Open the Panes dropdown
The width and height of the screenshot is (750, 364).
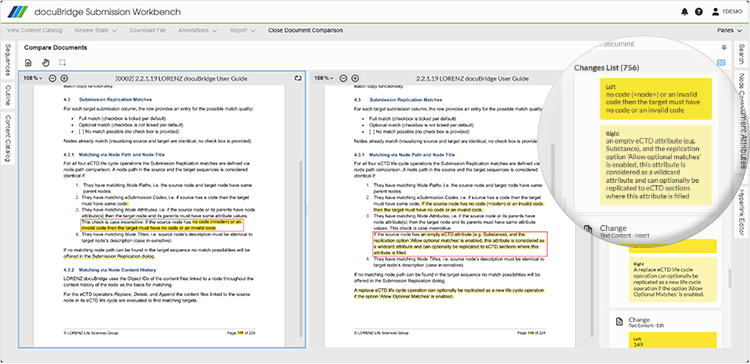(x=728, y=30)
